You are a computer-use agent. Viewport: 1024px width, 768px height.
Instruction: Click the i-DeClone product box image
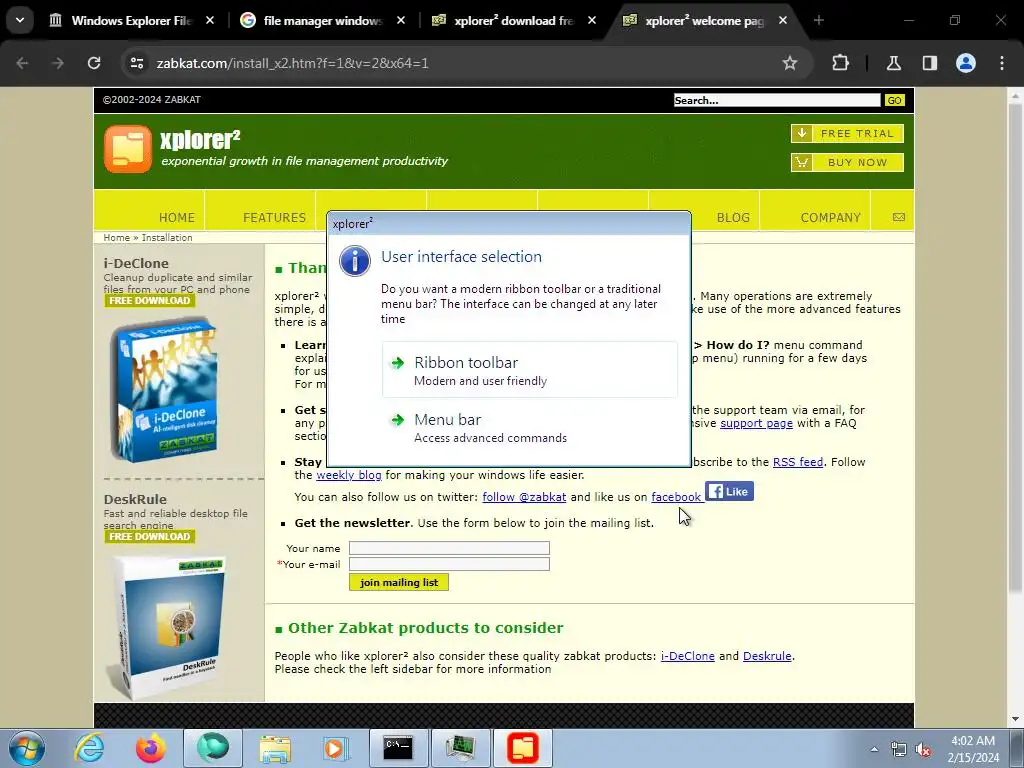[x=164, y=389]
